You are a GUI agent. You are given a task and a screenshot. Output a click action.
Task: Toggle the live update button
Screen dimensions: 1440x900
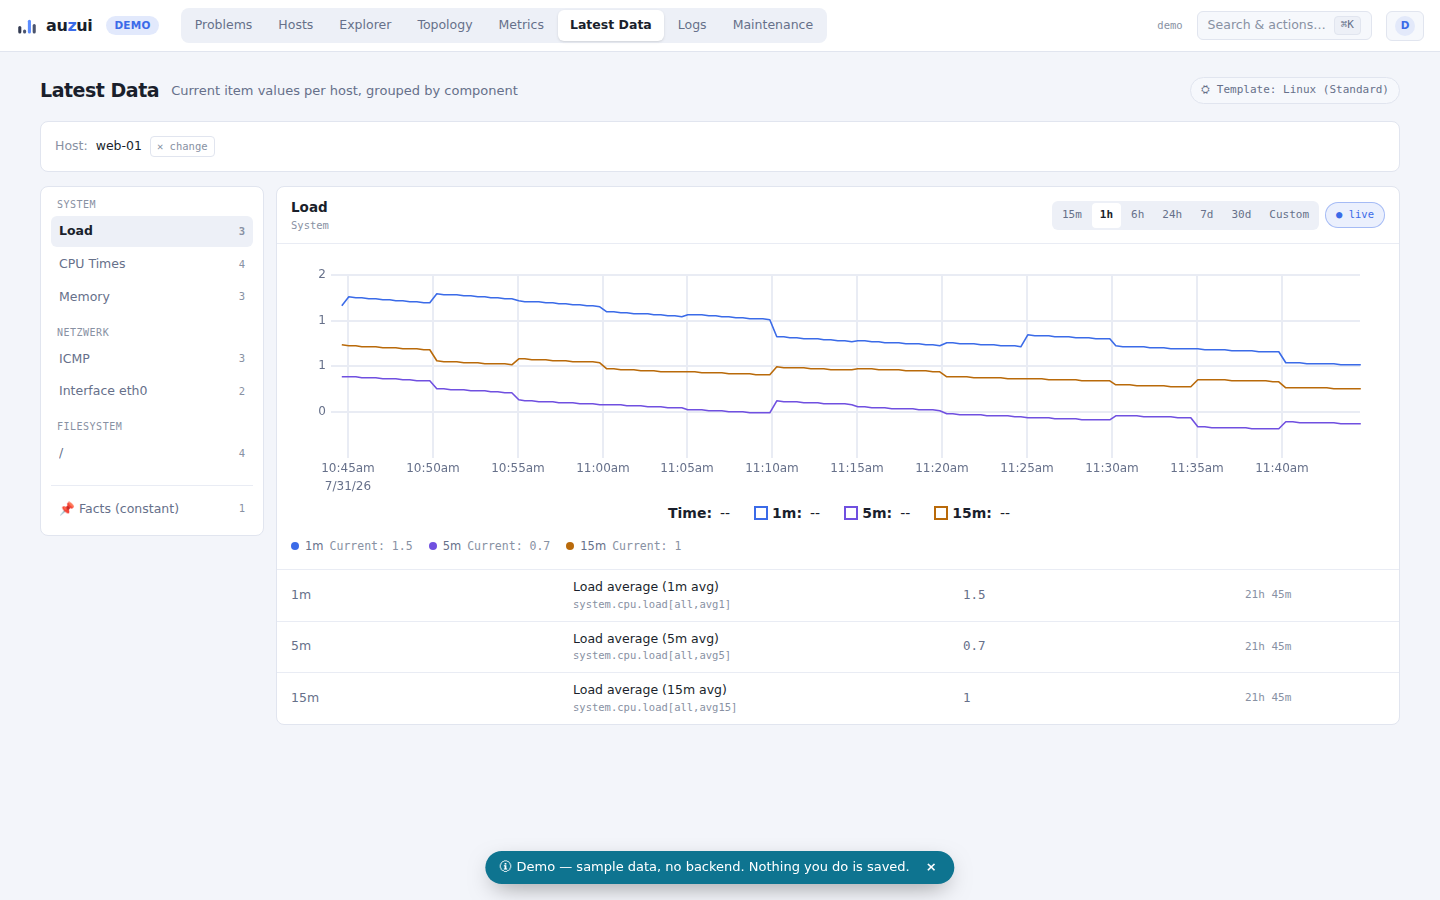[x=1355, y=215]
